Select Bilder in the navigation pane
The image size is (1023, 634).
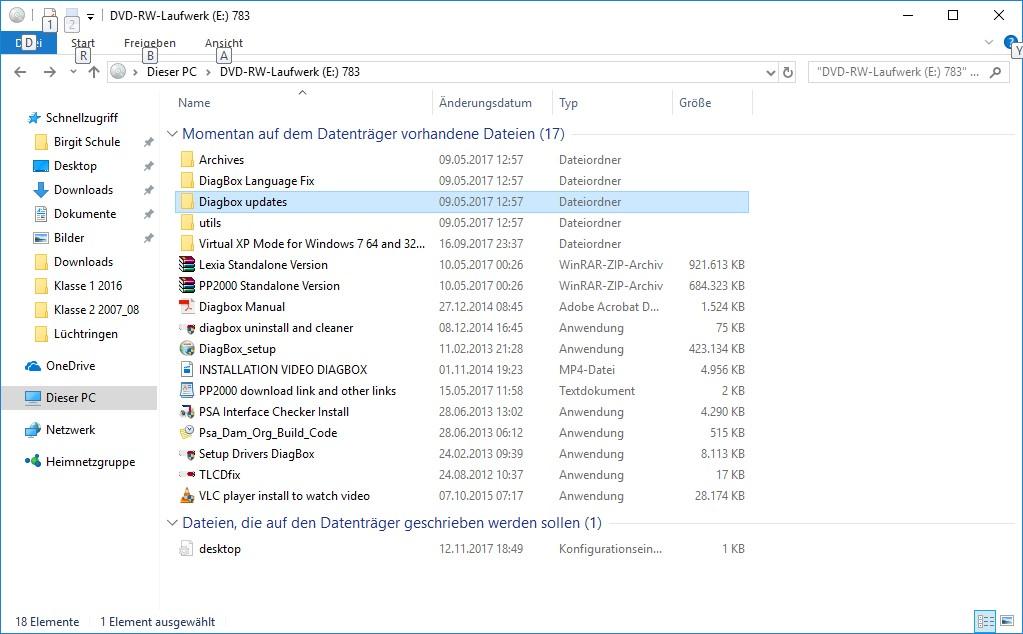pos(69,238)
